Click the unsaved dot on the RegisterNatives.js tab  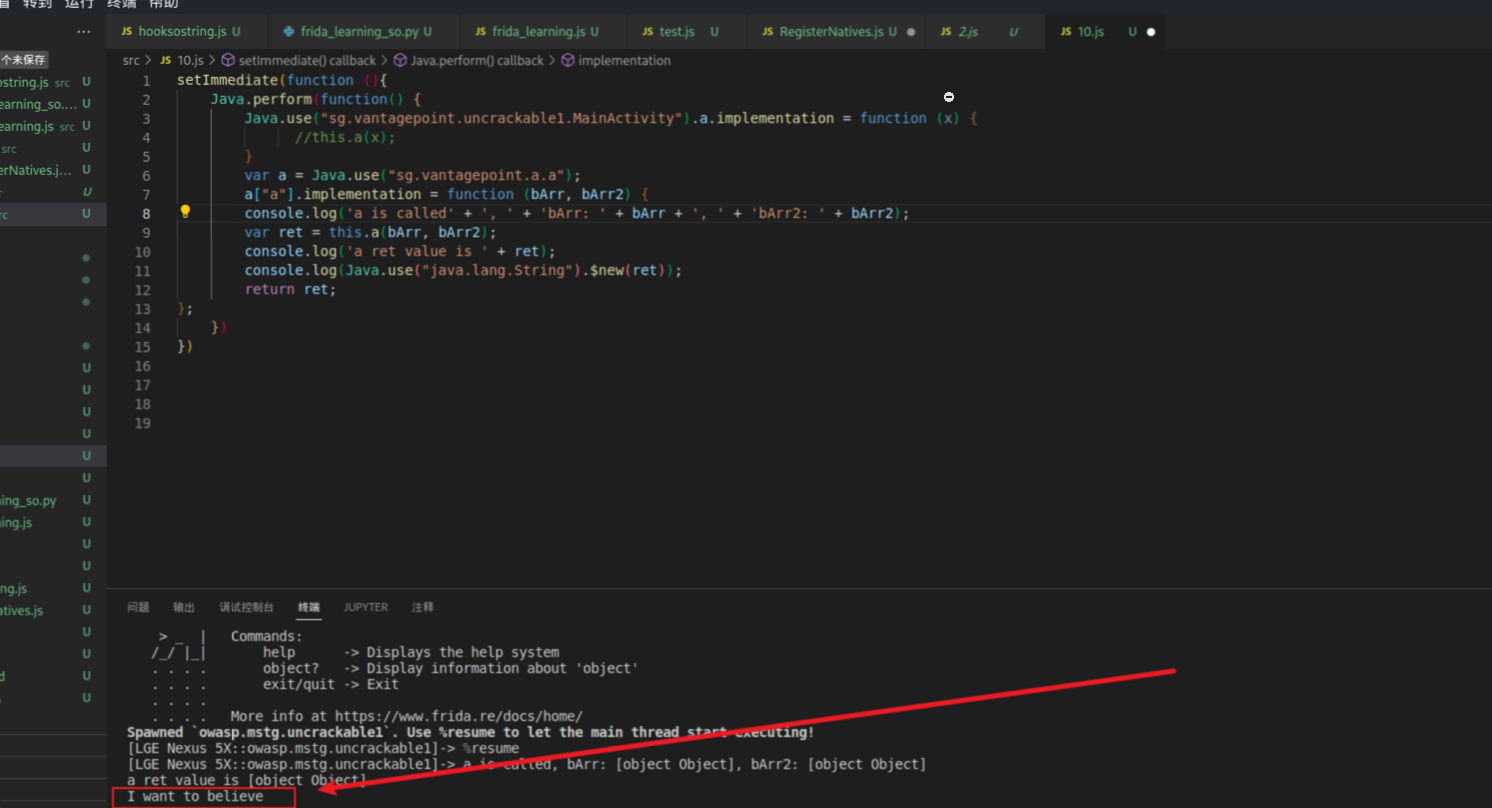point(911,32)
